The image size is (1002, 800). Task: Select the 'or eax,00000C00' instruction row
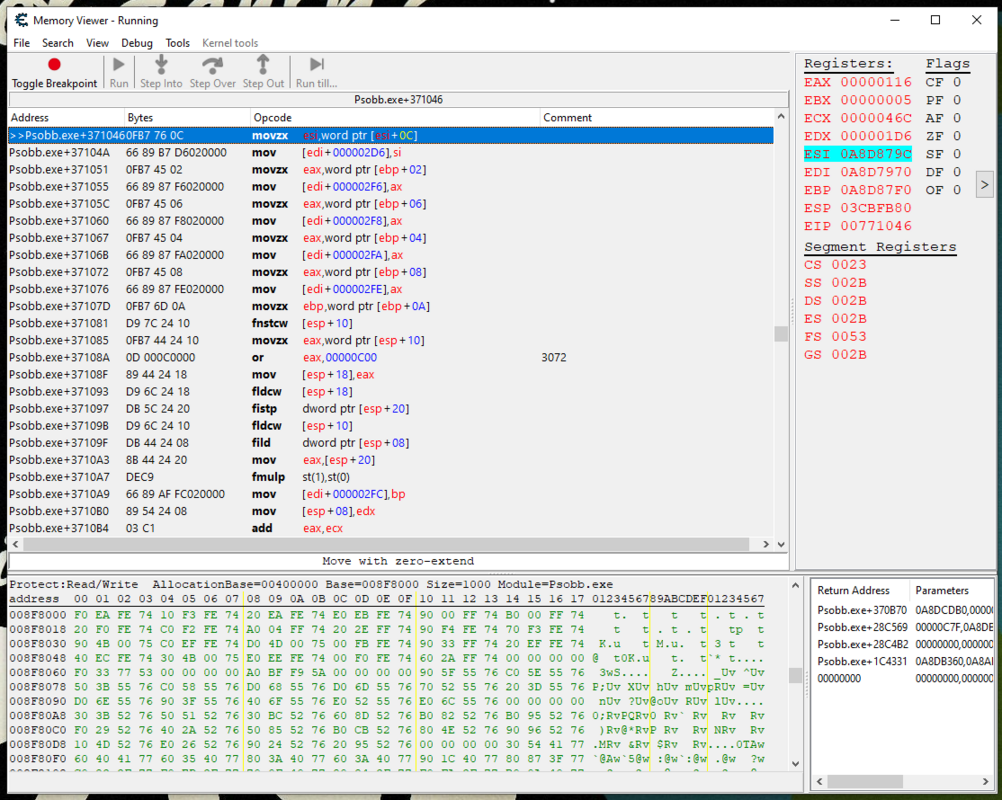tap(390, 358)
